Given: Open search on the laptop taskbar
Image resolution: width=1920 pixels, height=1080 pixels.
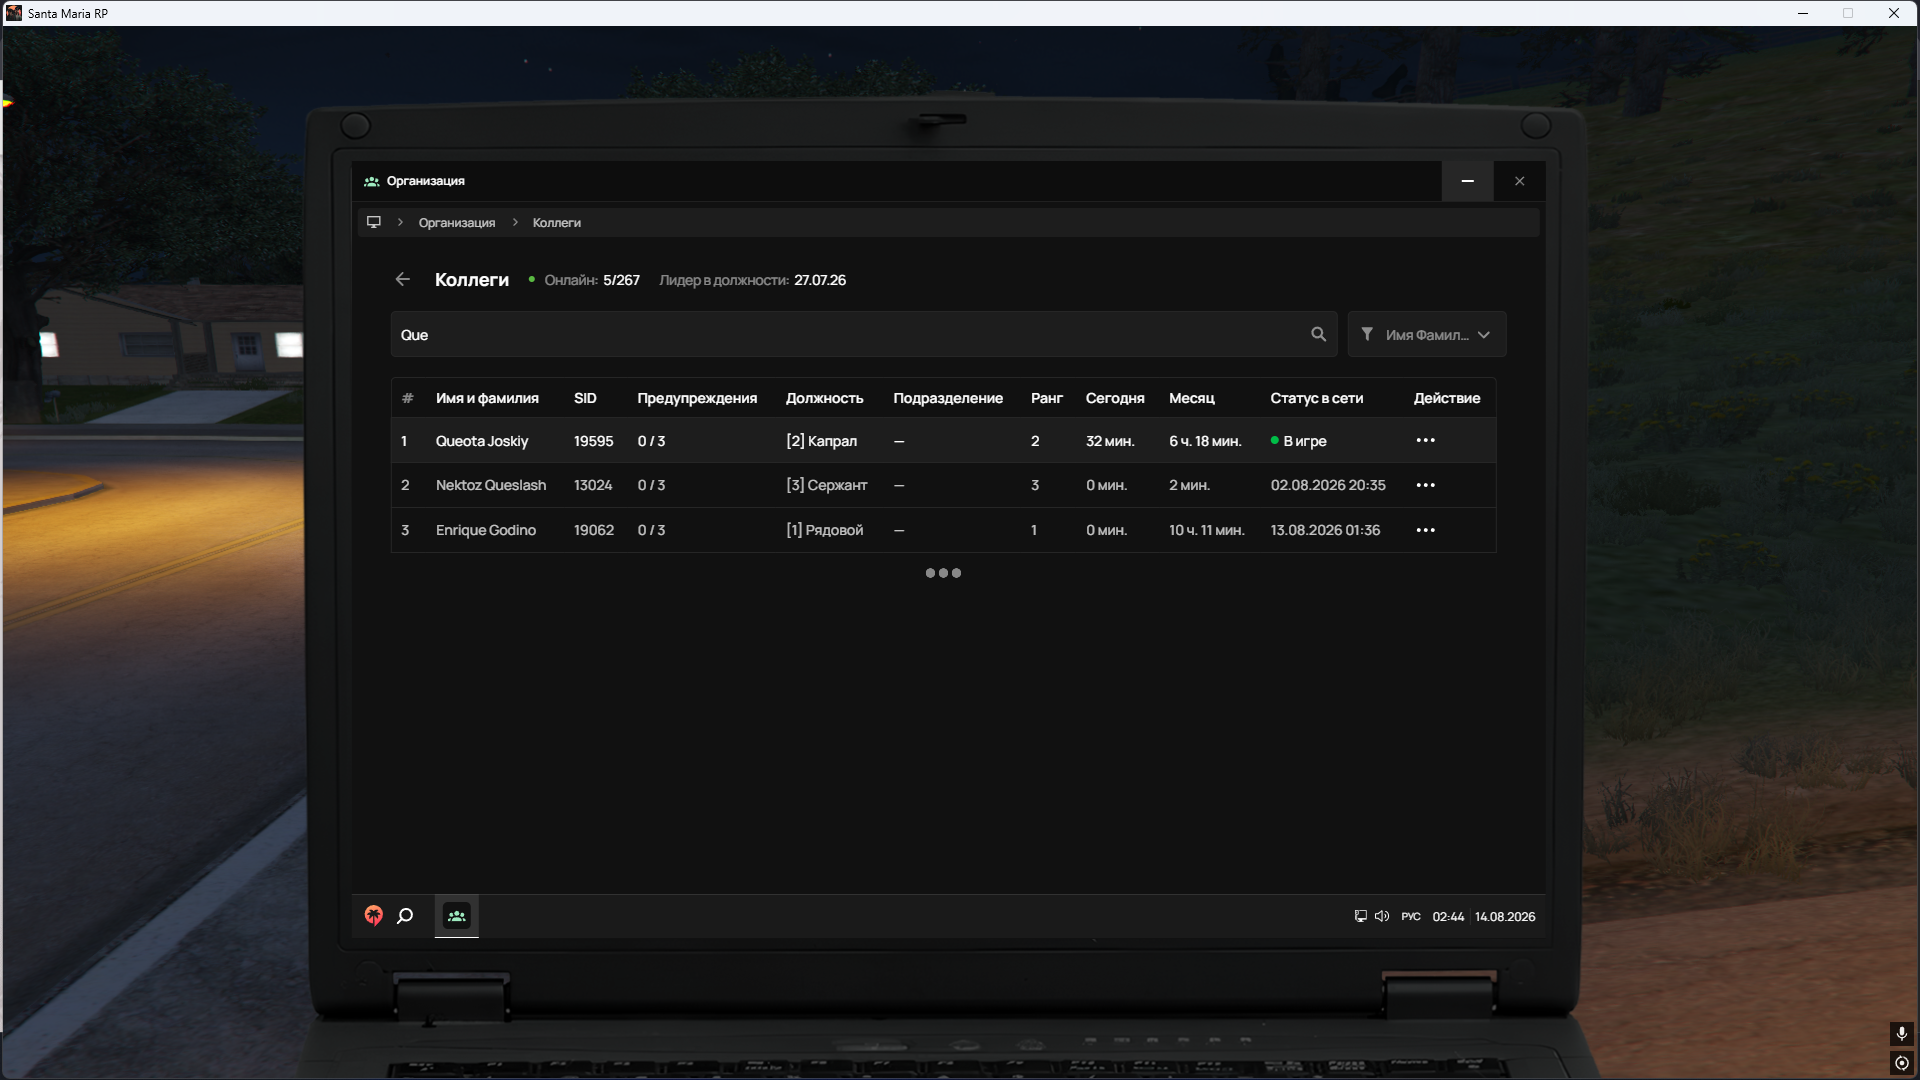Looking at the screenshot, I should click(x=405, y=916).
